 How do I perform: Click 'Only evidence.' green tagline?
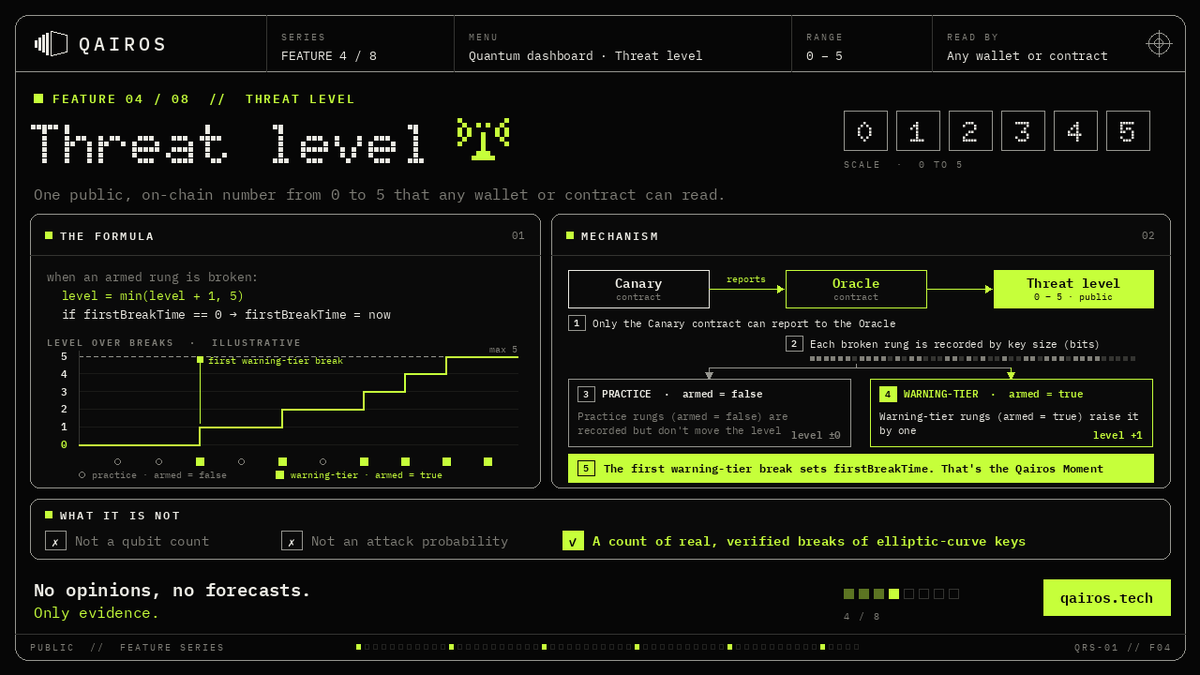[96, 613]
